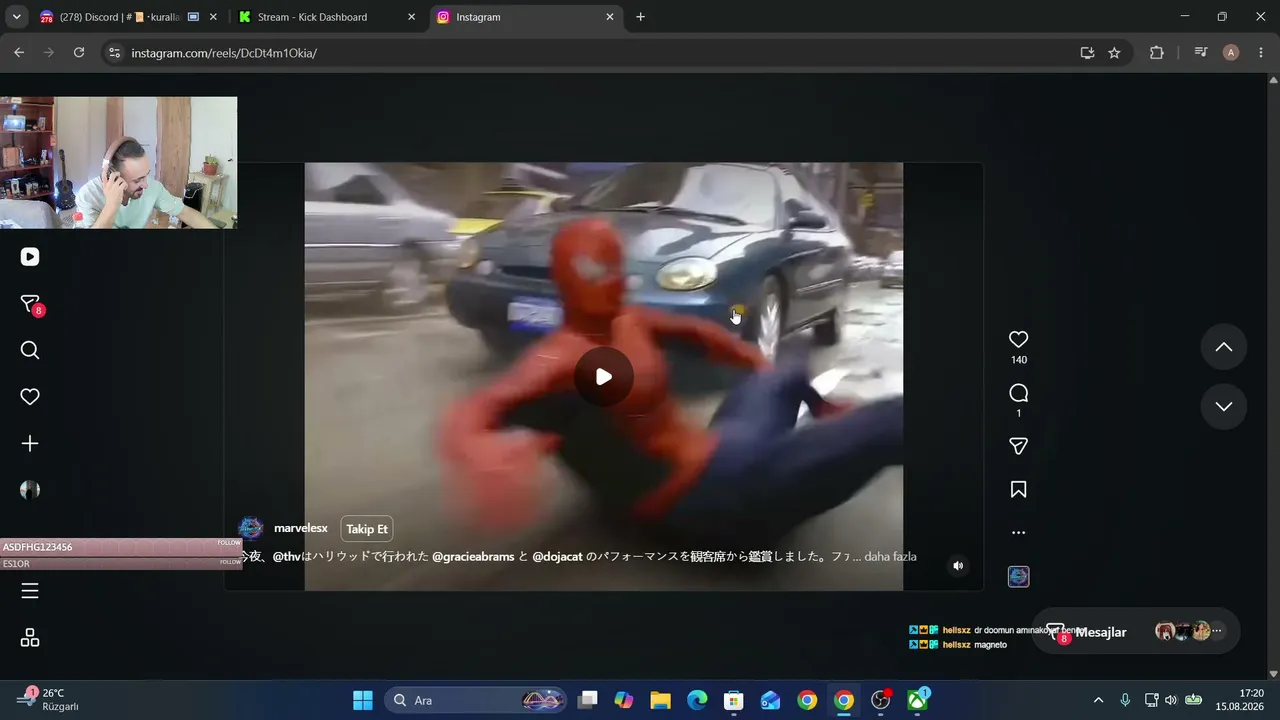Open the OBS Studio taskbar icon
Screen dimensions: 1280x720
coord(881,700)
